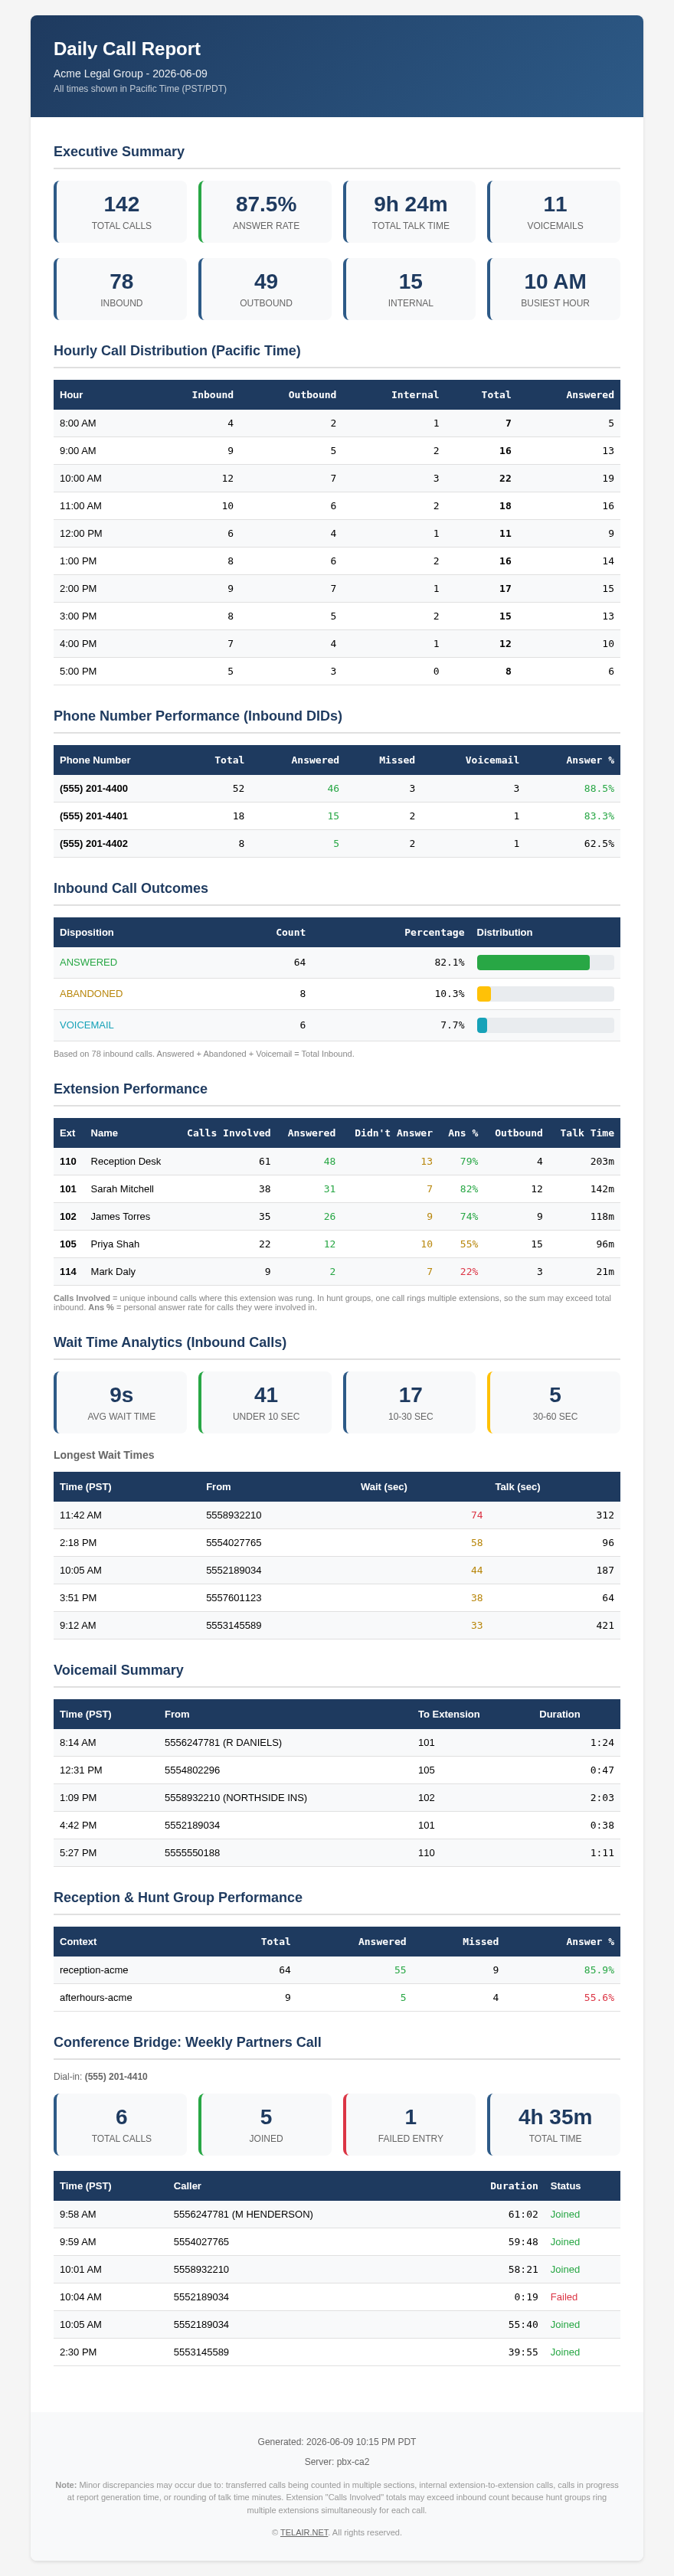Click the afterhours-acme context row
Screen dimensions: 674x2576
coord(337,1997)
